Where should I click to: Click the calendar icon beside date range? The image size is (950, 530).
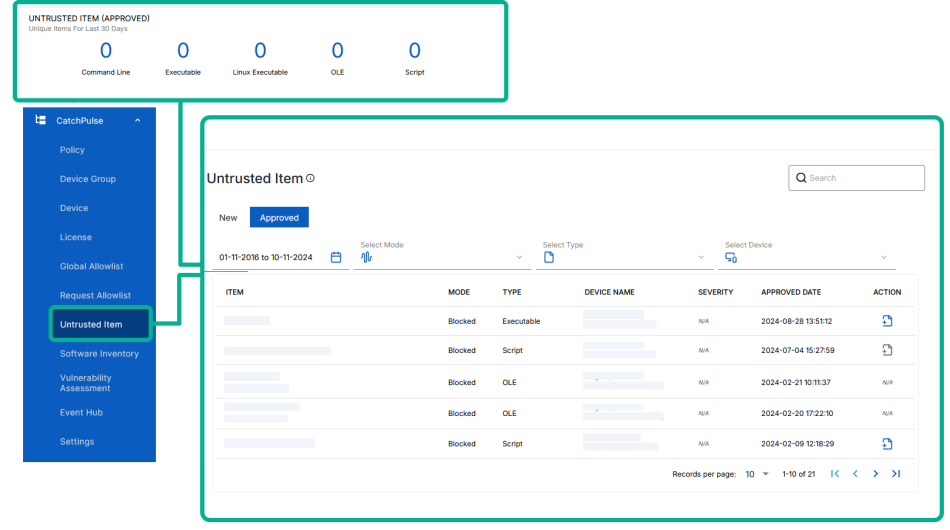point(336,257)
